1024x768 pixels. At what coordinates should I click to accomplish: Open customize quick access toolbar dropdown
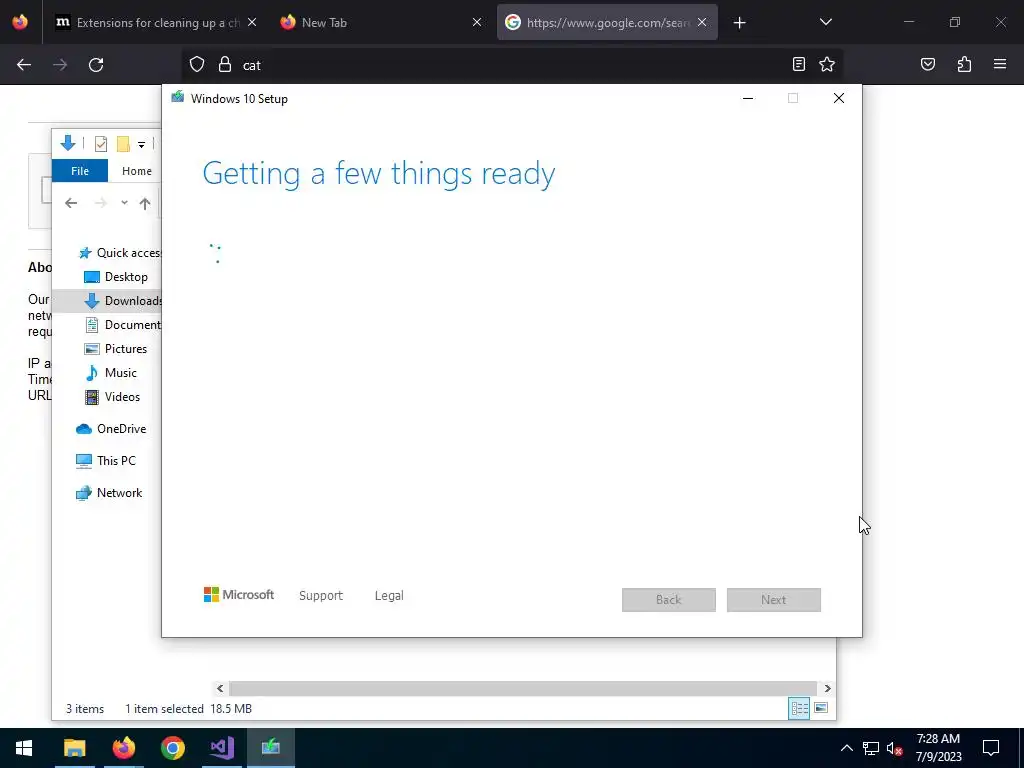pyautogui.click(x=141, y=144)
